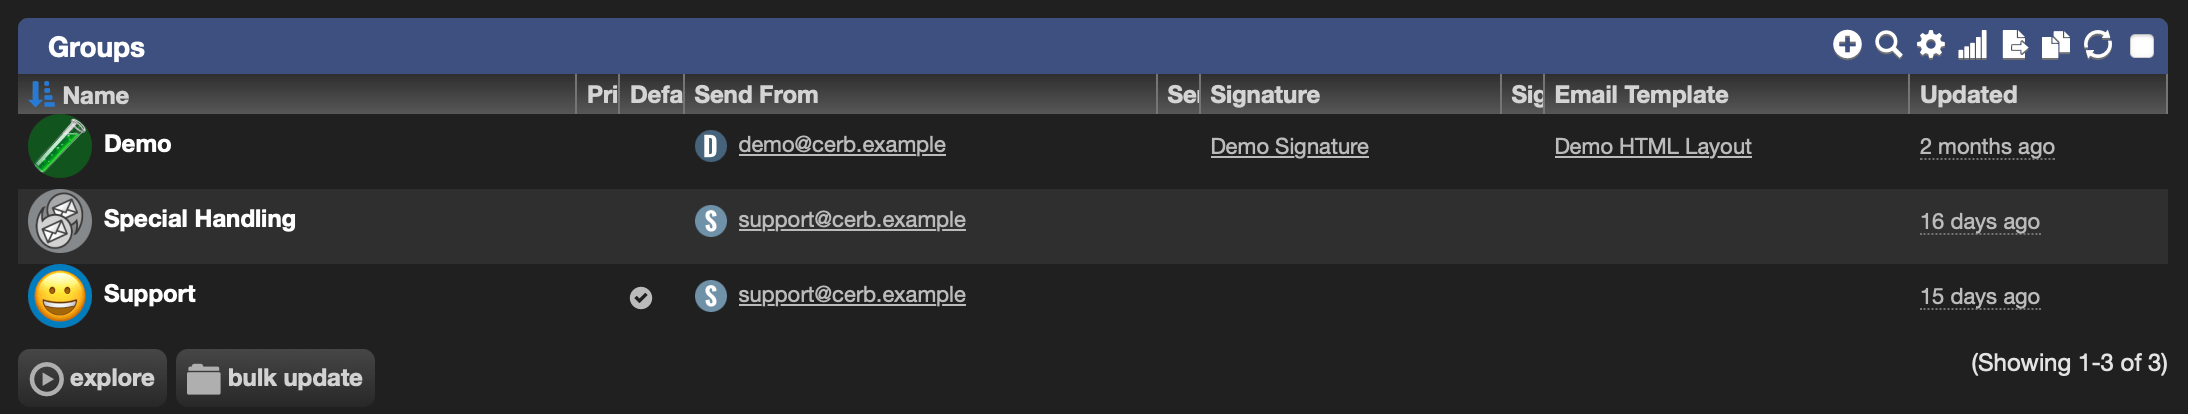Sort by the Name column header
2188x414 pixels.
point(96,95)
